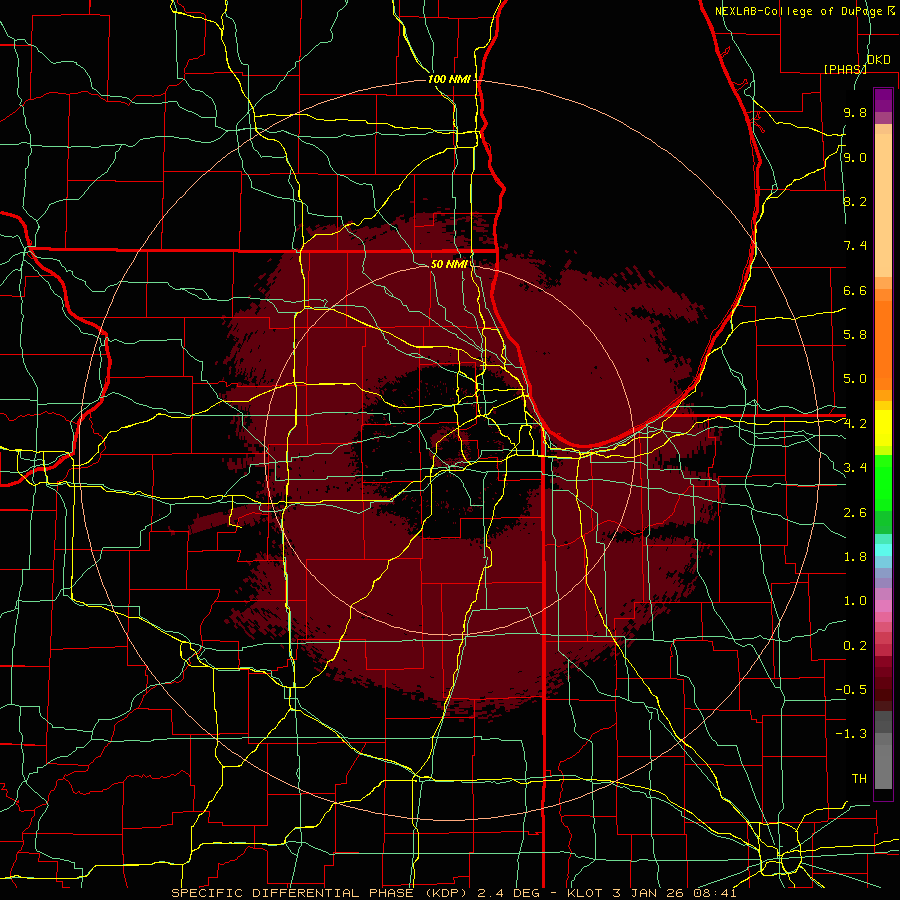Pick the gray segment near TH
Image resolution: width=900 pixels, height=900 pixels.
click(x=883, y=767)
